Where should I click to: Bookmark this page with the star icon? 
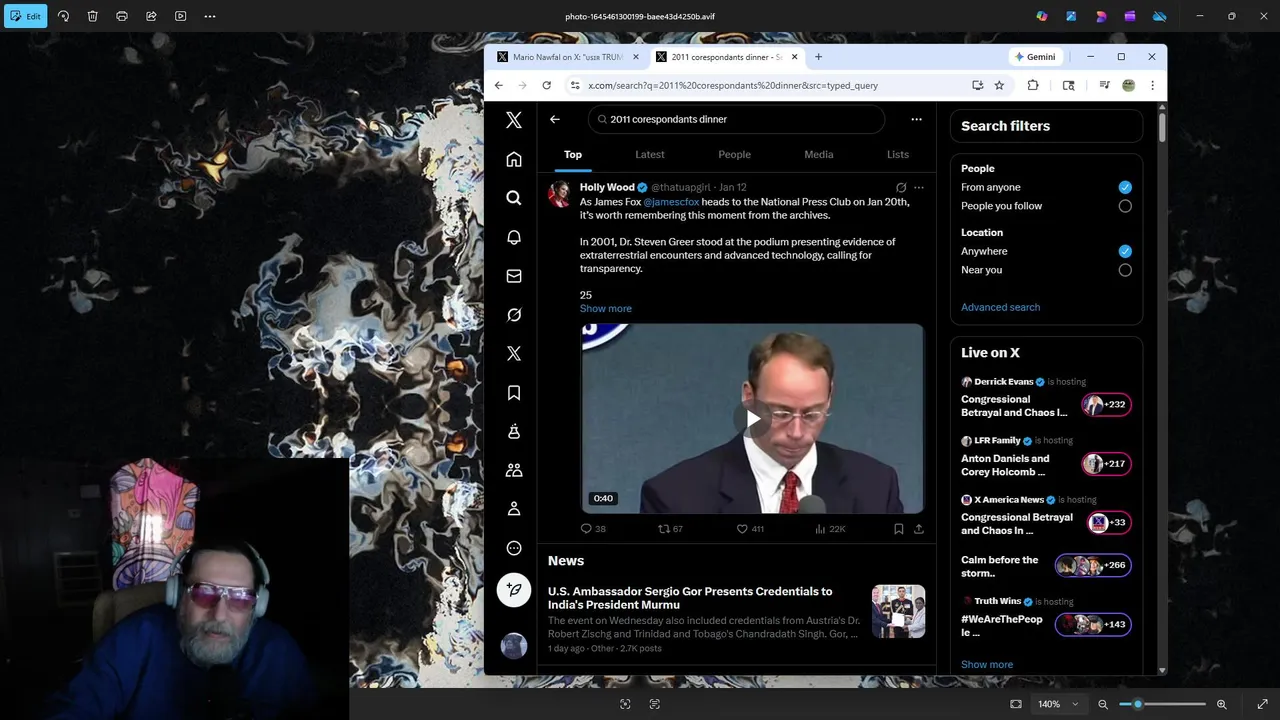click(999, 85)
